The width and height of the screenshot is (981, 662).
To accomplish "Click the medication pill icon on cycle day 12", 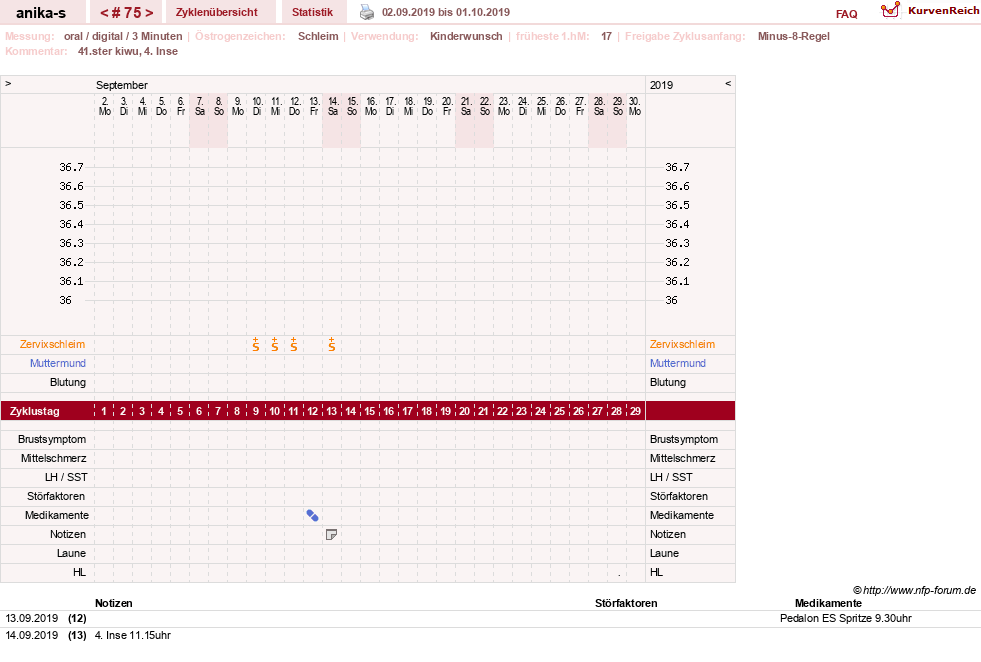I will coord(312,516).
